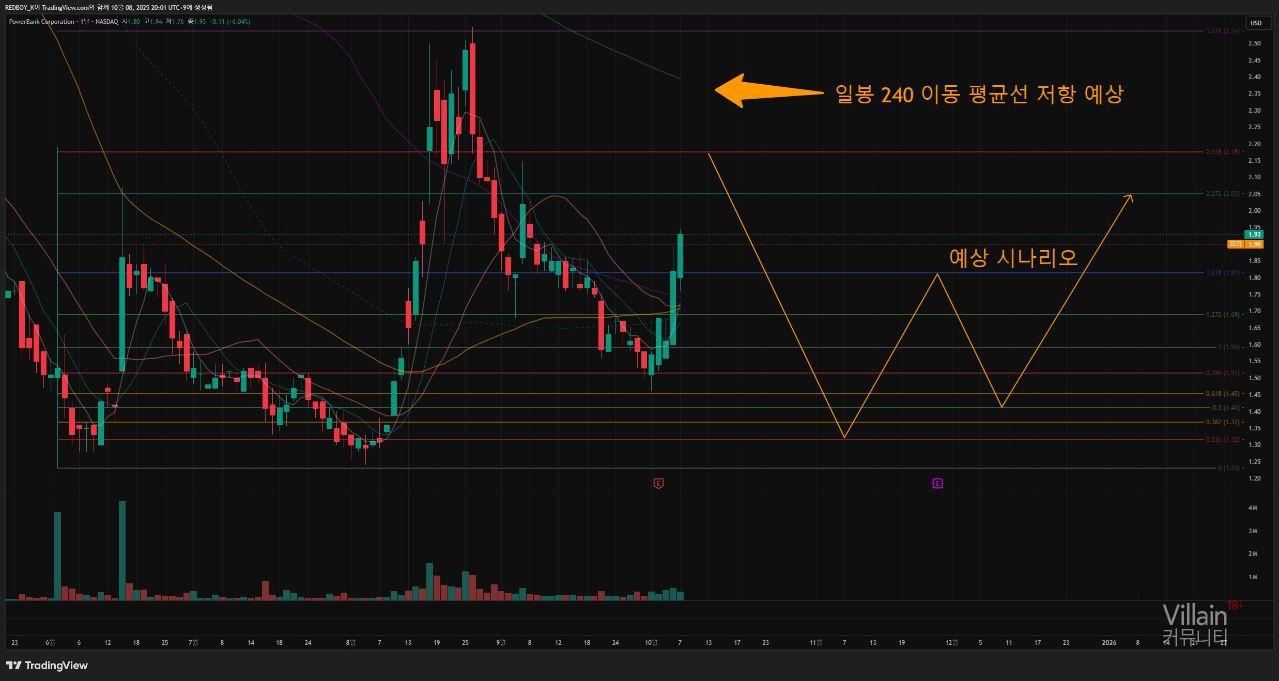
Task: Click the purple earnings marker on the timeline
Action: click(x=937, y=483)
